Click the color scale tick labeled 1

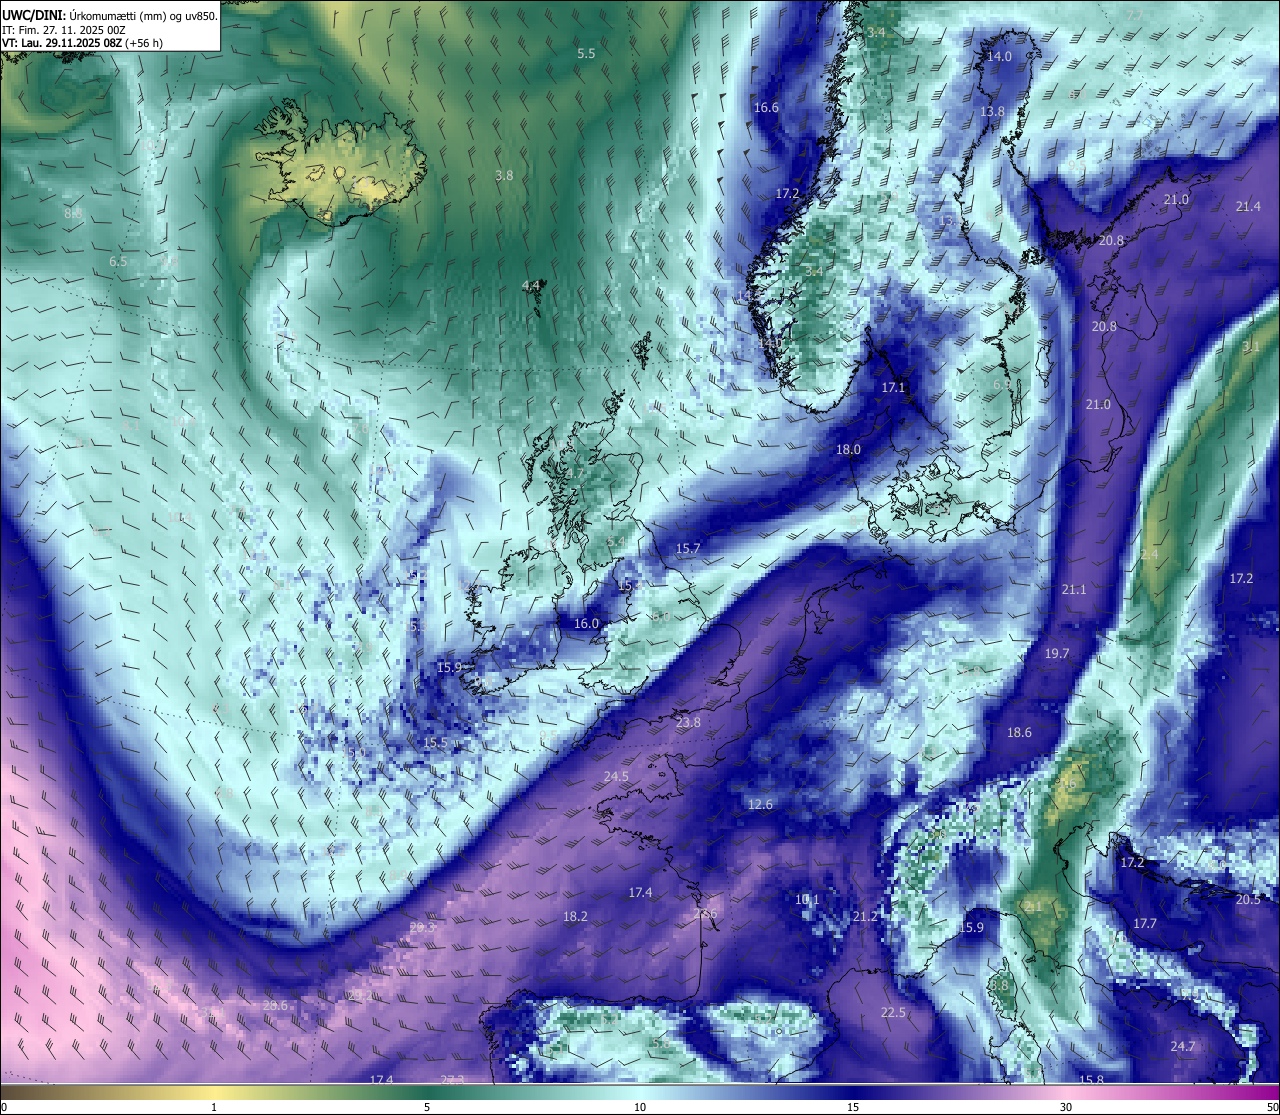coord(214,1107)
